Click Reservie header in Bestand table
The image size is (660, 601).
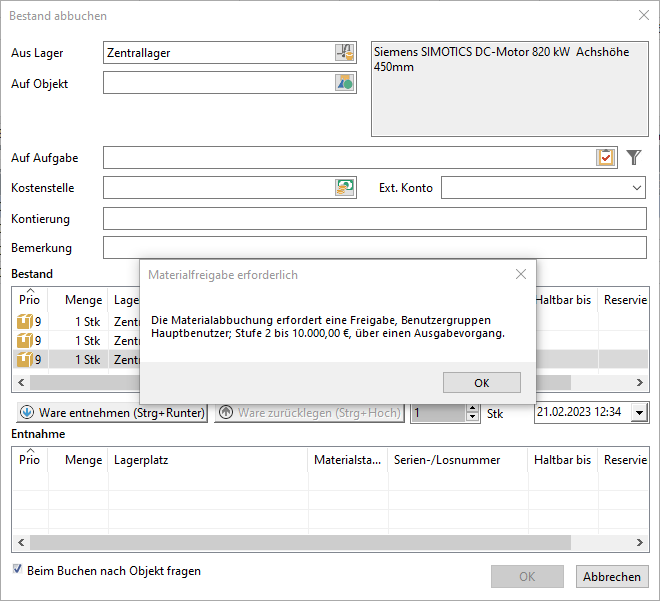click(x=625, y=300)
